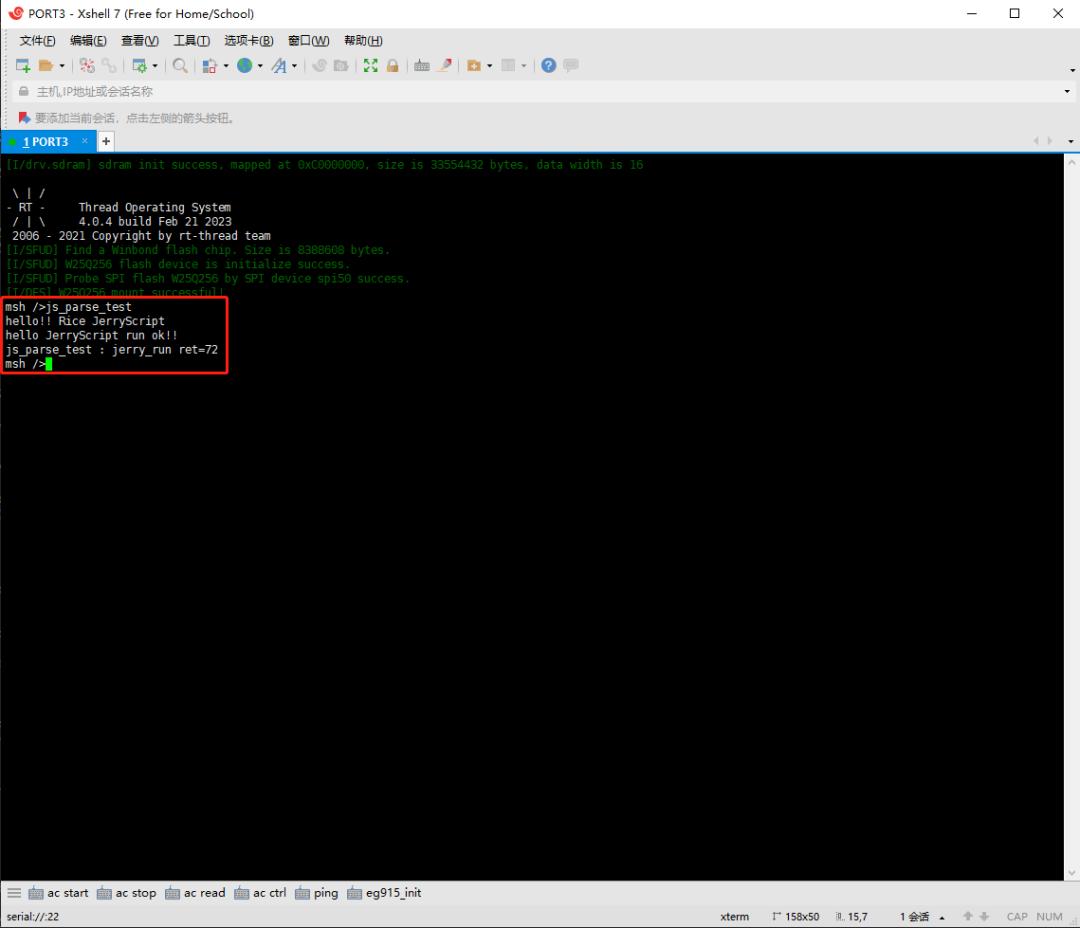Click the globe encoding icon
This screenshot has height=928, width=1080.
(x=245, y=65)
